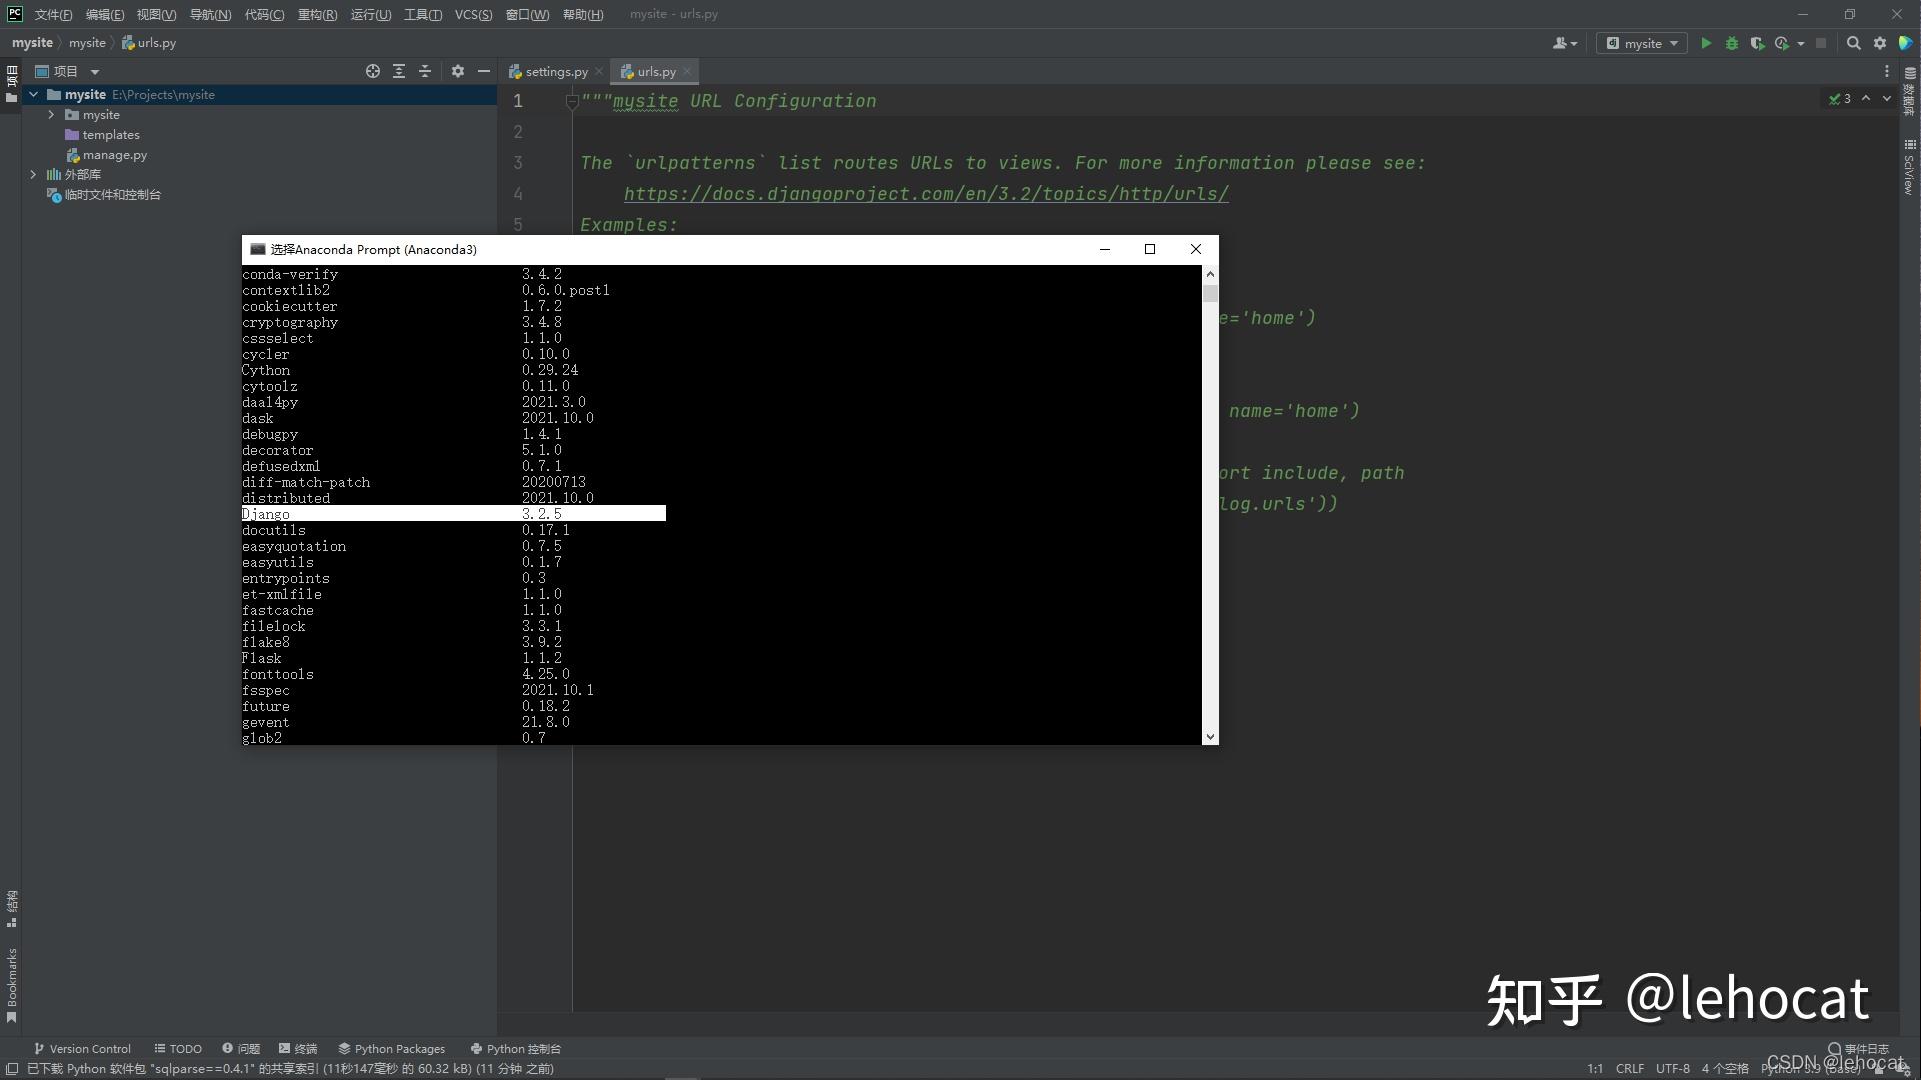Switch to the settings.py editor tab
Image resolution: width=1921 pixels, height=1080 pixels.
[555, 72]
